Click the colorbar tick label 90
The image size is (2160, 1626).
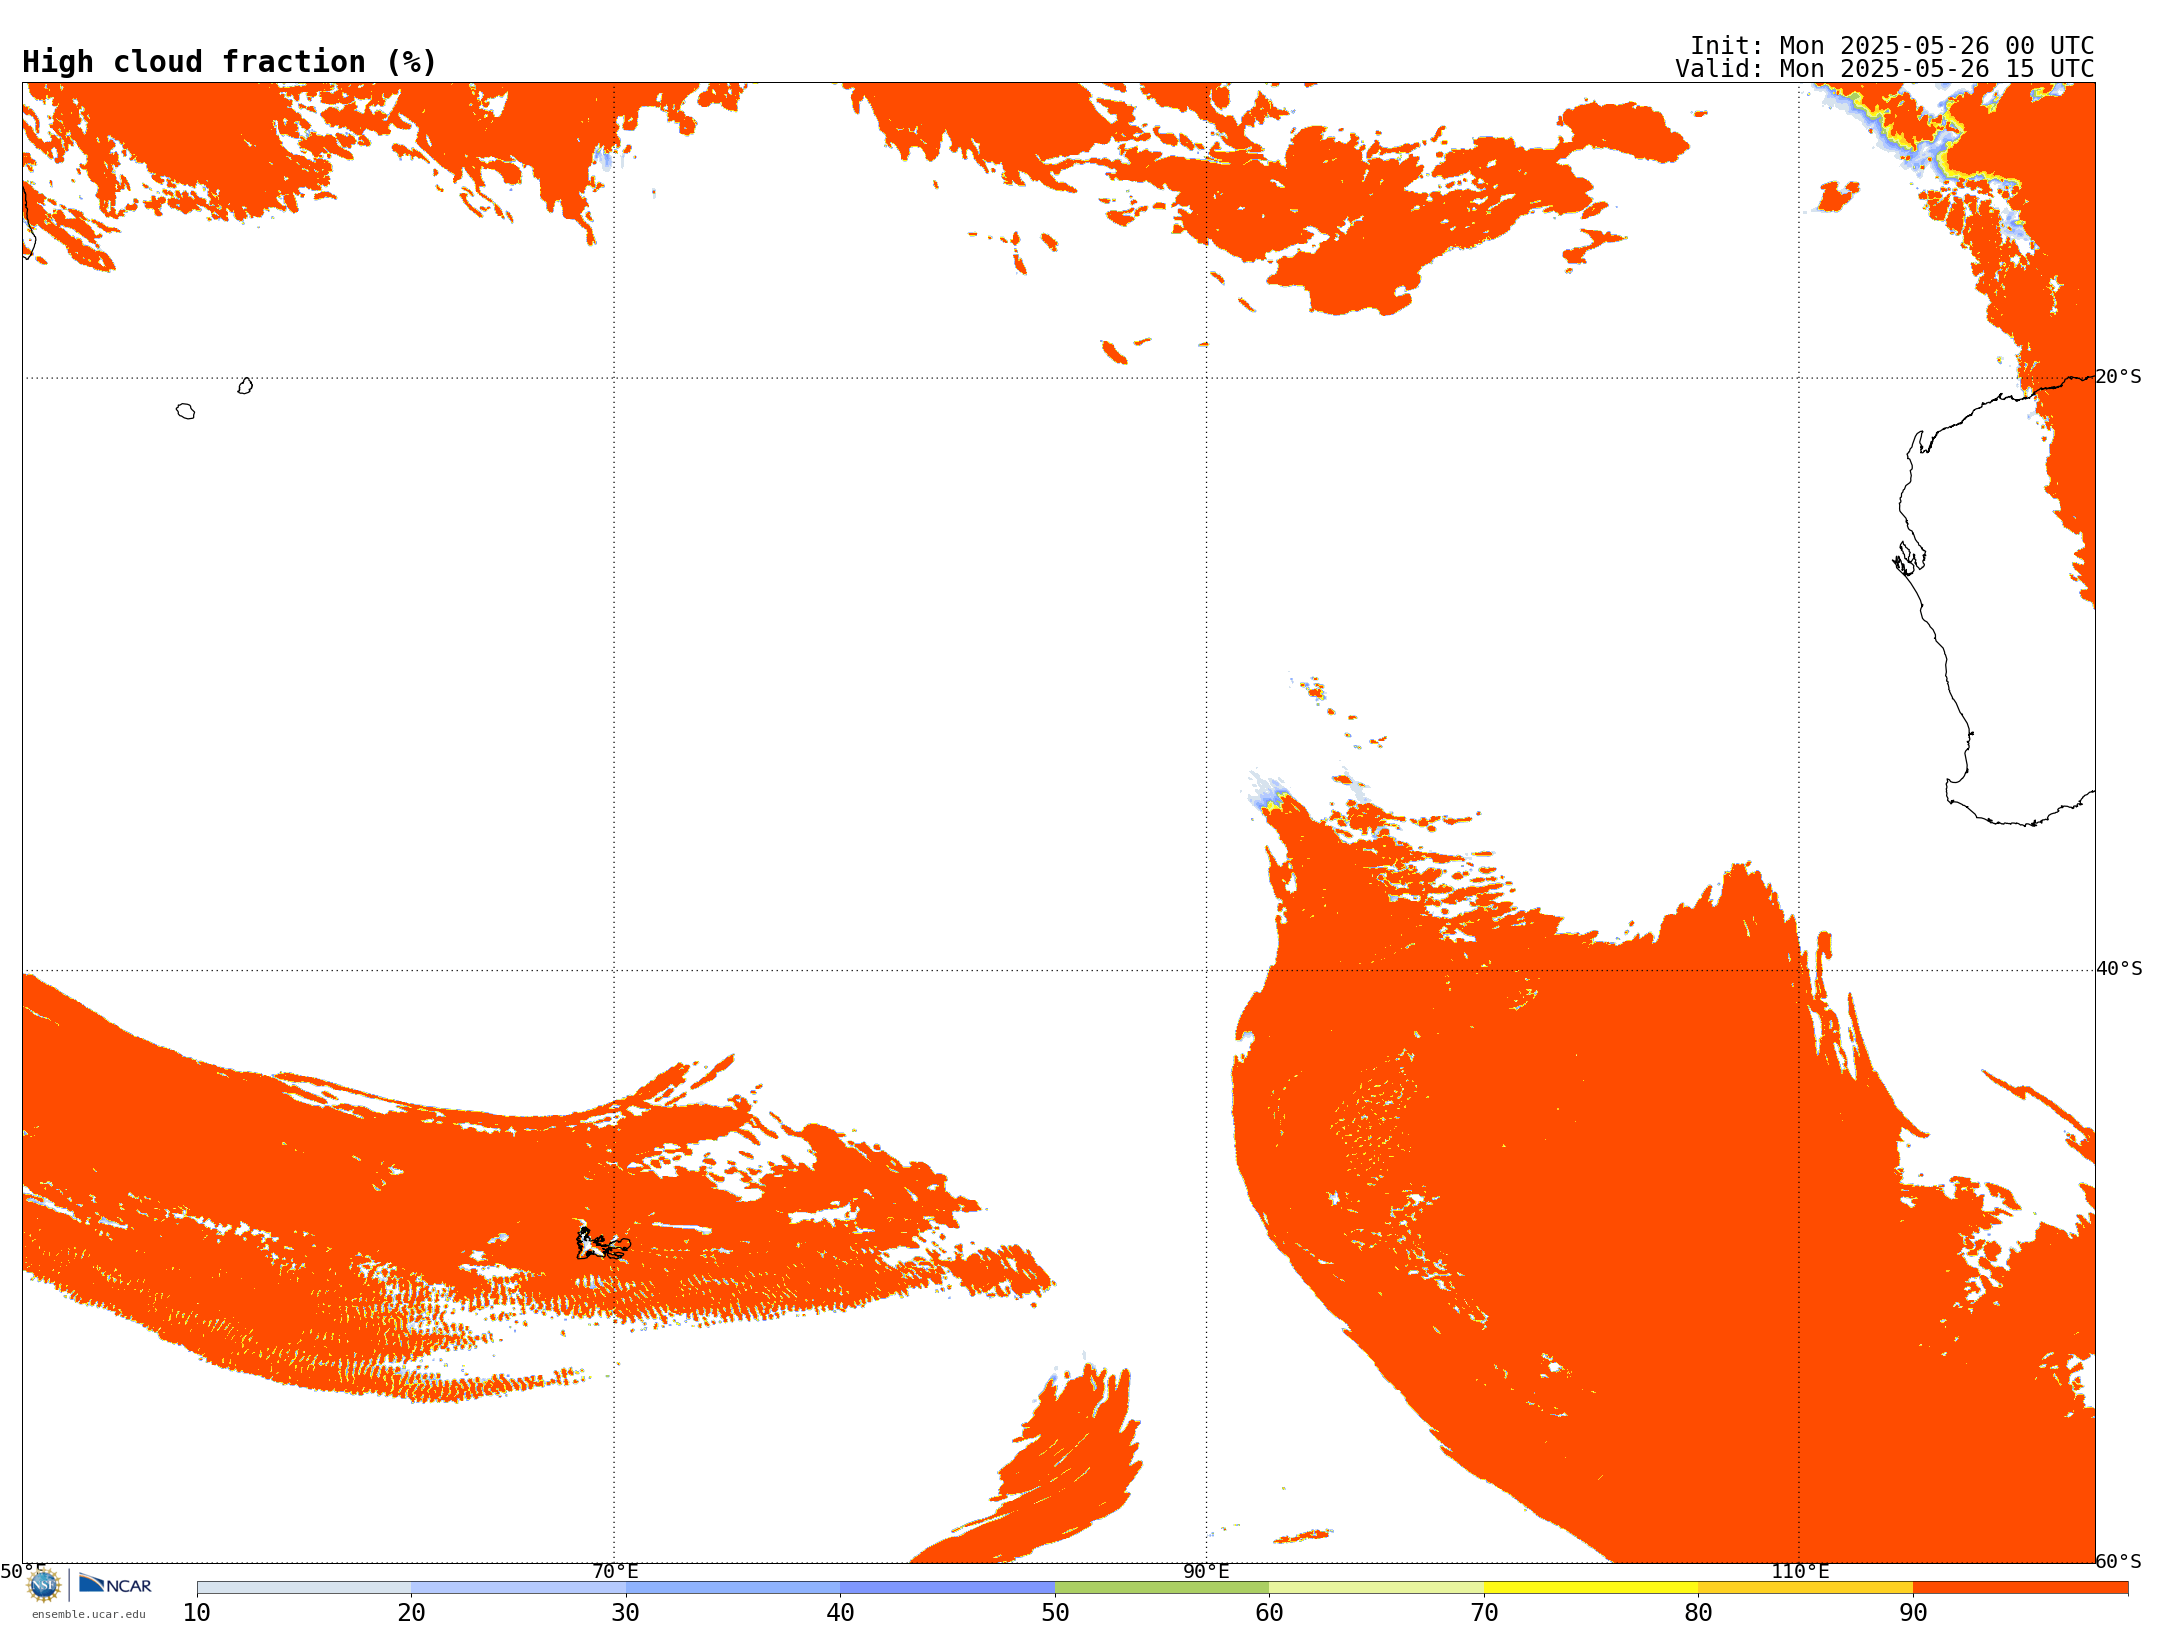coord(1913,1613)
